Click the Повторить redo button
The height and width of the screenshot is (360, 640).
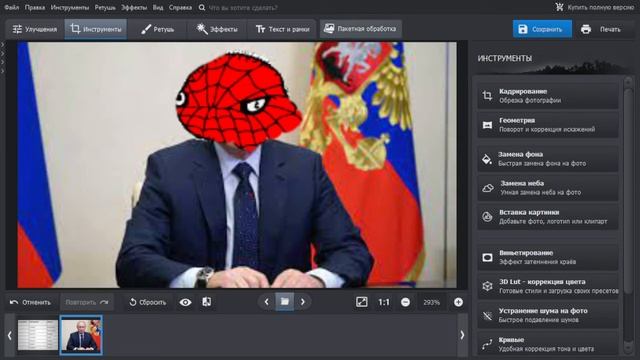click(x=87, y=302)
